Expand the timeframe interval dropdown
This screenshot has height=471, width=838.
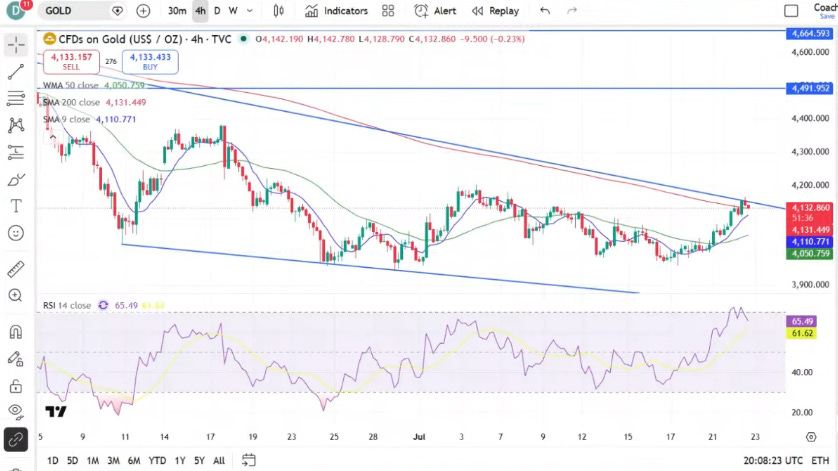coord(250,11)
